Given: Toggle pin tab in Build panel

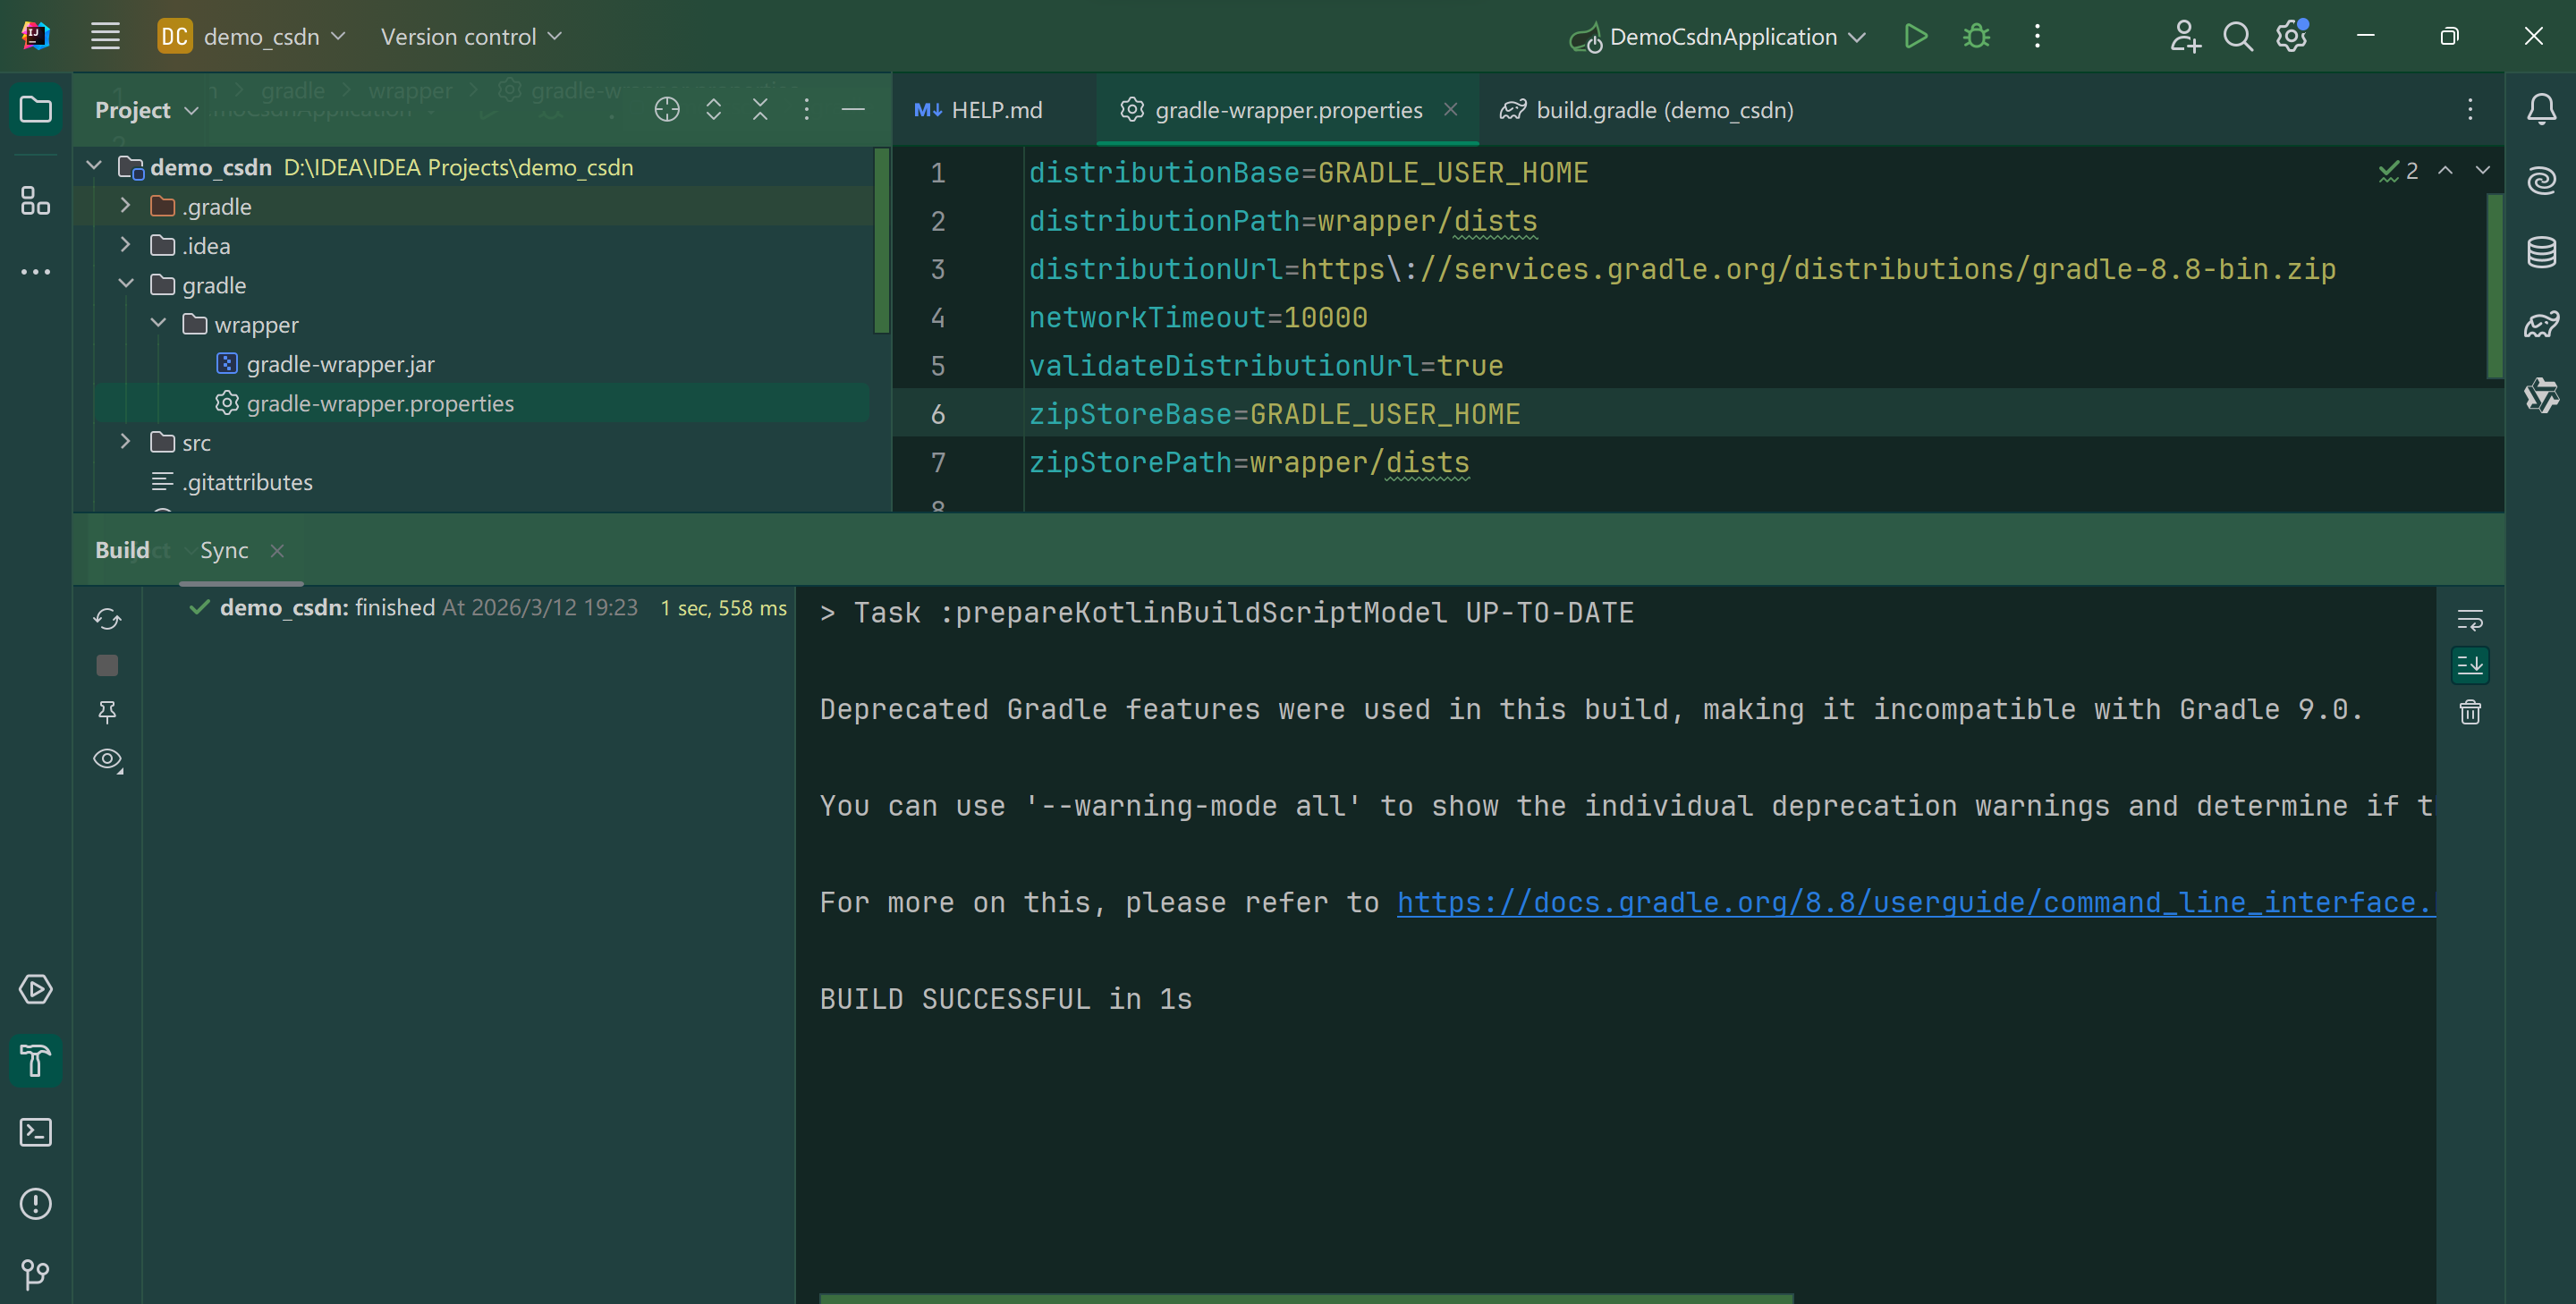Looking at the screenshot, I should click(x=107, y=712).
